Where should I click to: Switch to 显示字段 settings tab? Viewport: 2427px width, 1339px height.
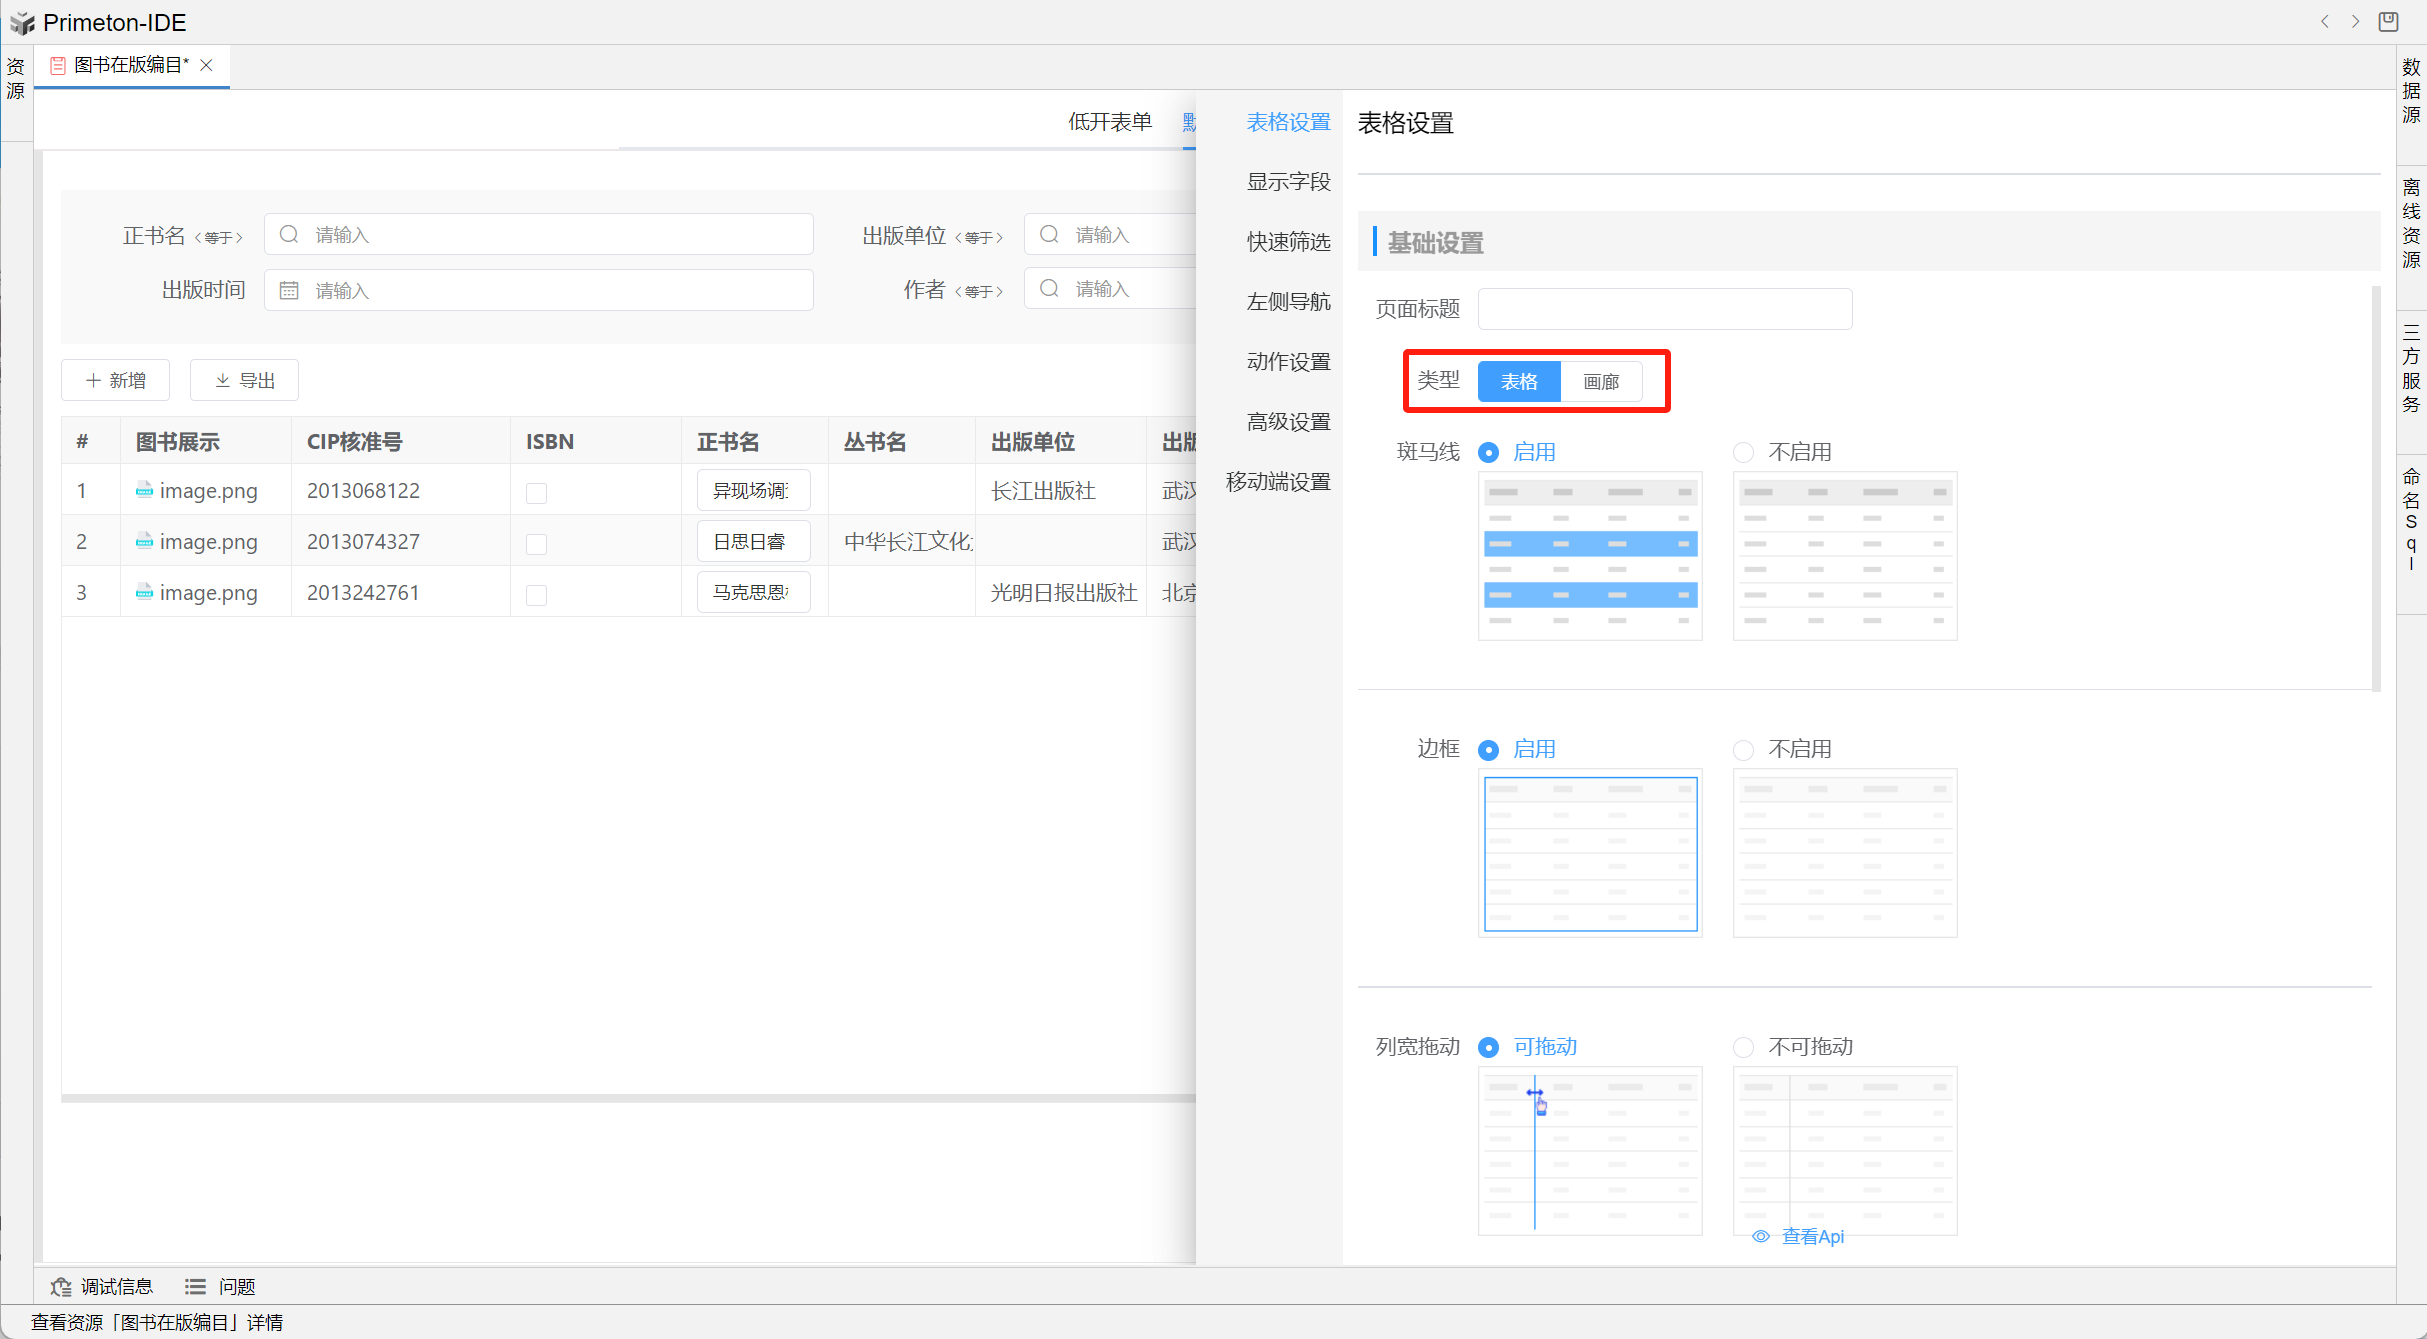(x=1287, y=182)
